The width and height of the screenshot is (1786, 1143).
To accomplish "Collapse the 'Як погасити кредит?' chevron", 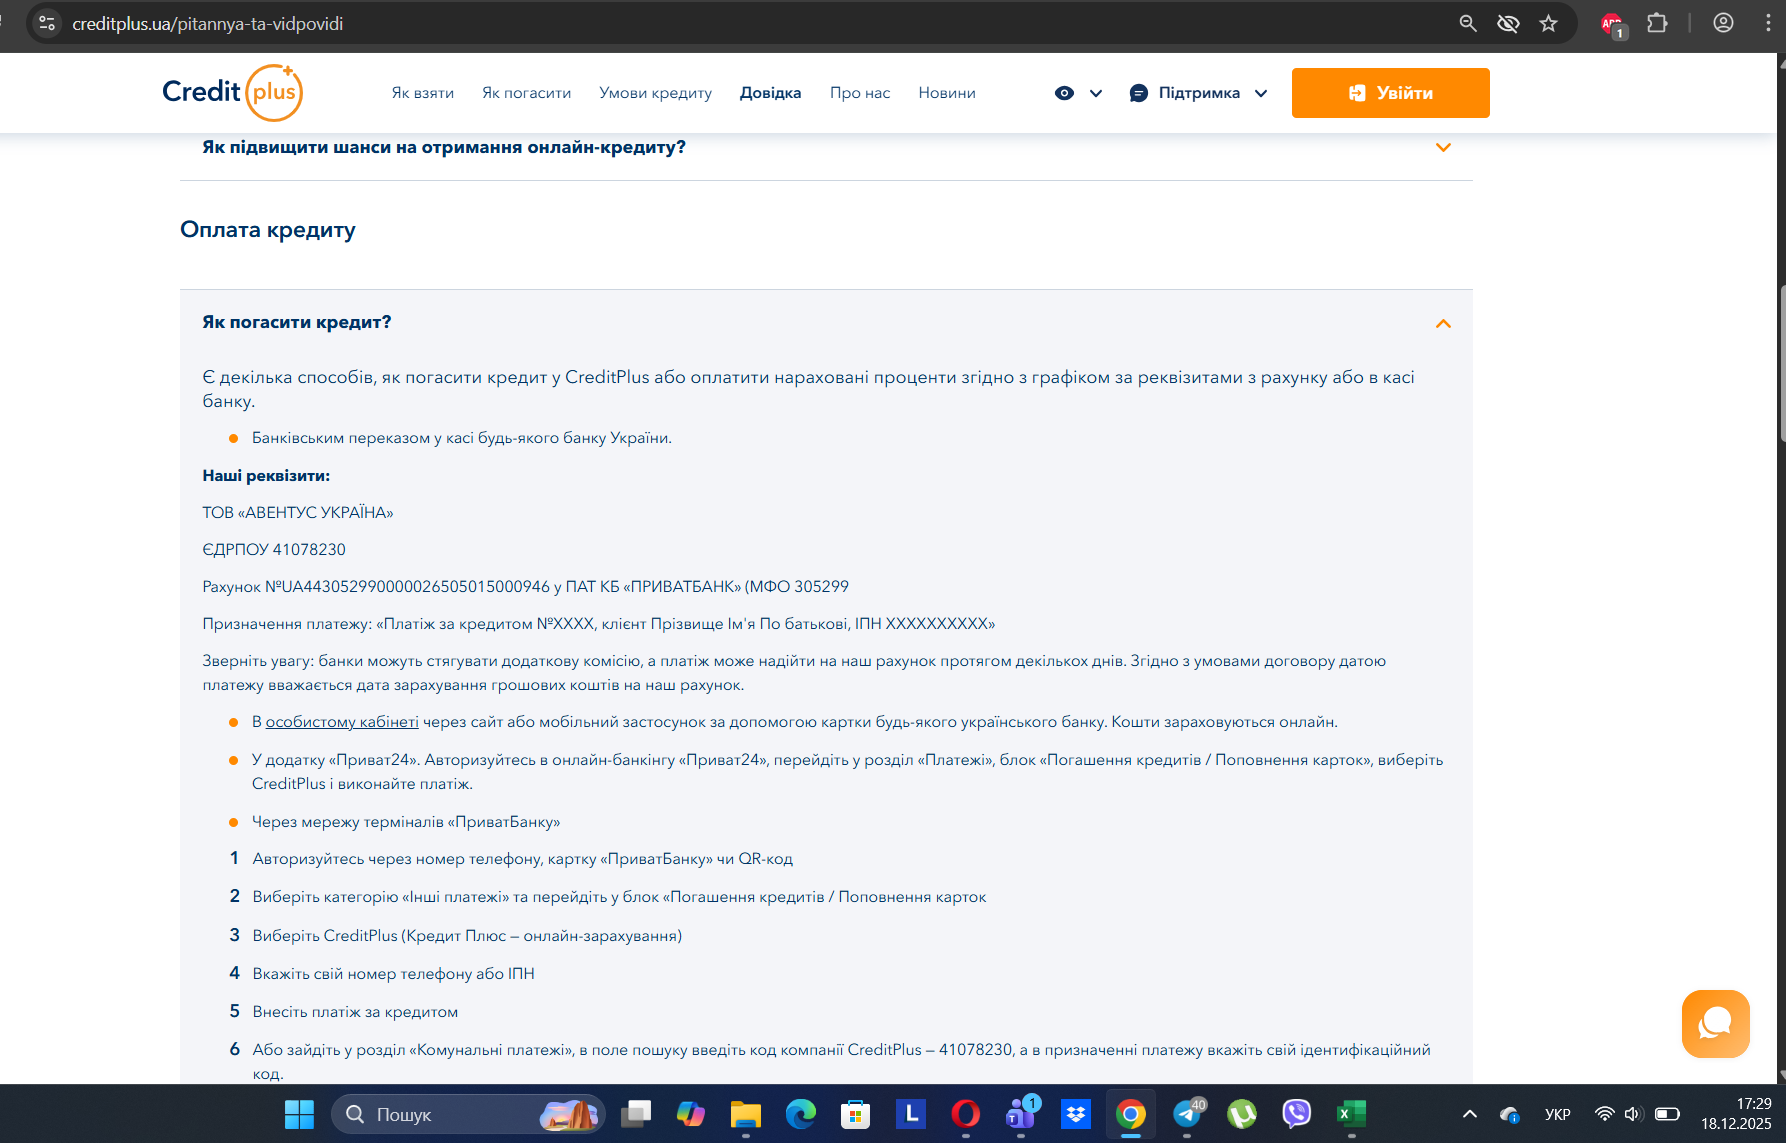I will pyautogui.click(x=1443, y=323).
